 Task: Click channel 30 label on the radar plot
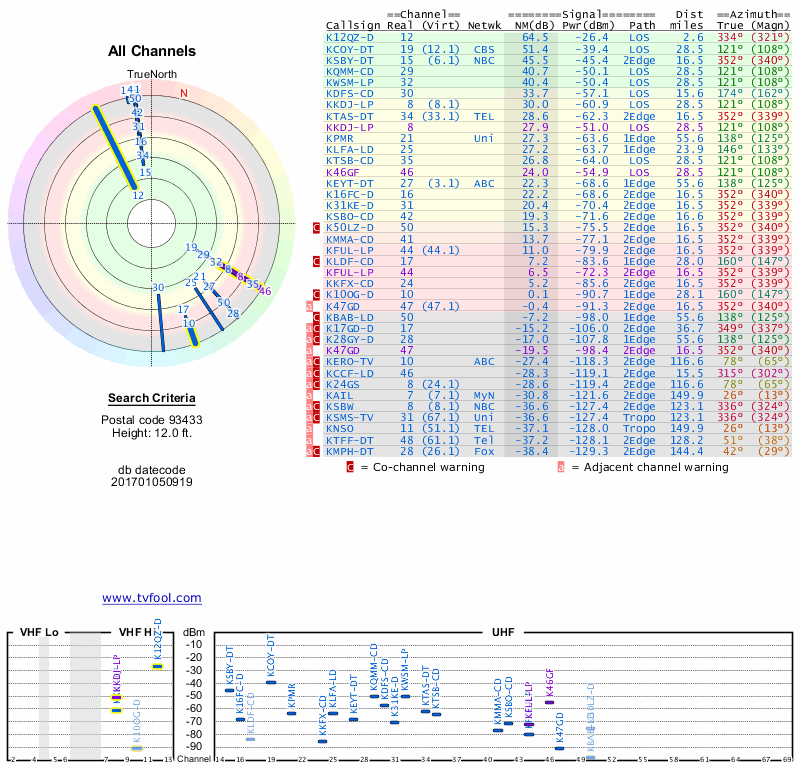(158, 288)
